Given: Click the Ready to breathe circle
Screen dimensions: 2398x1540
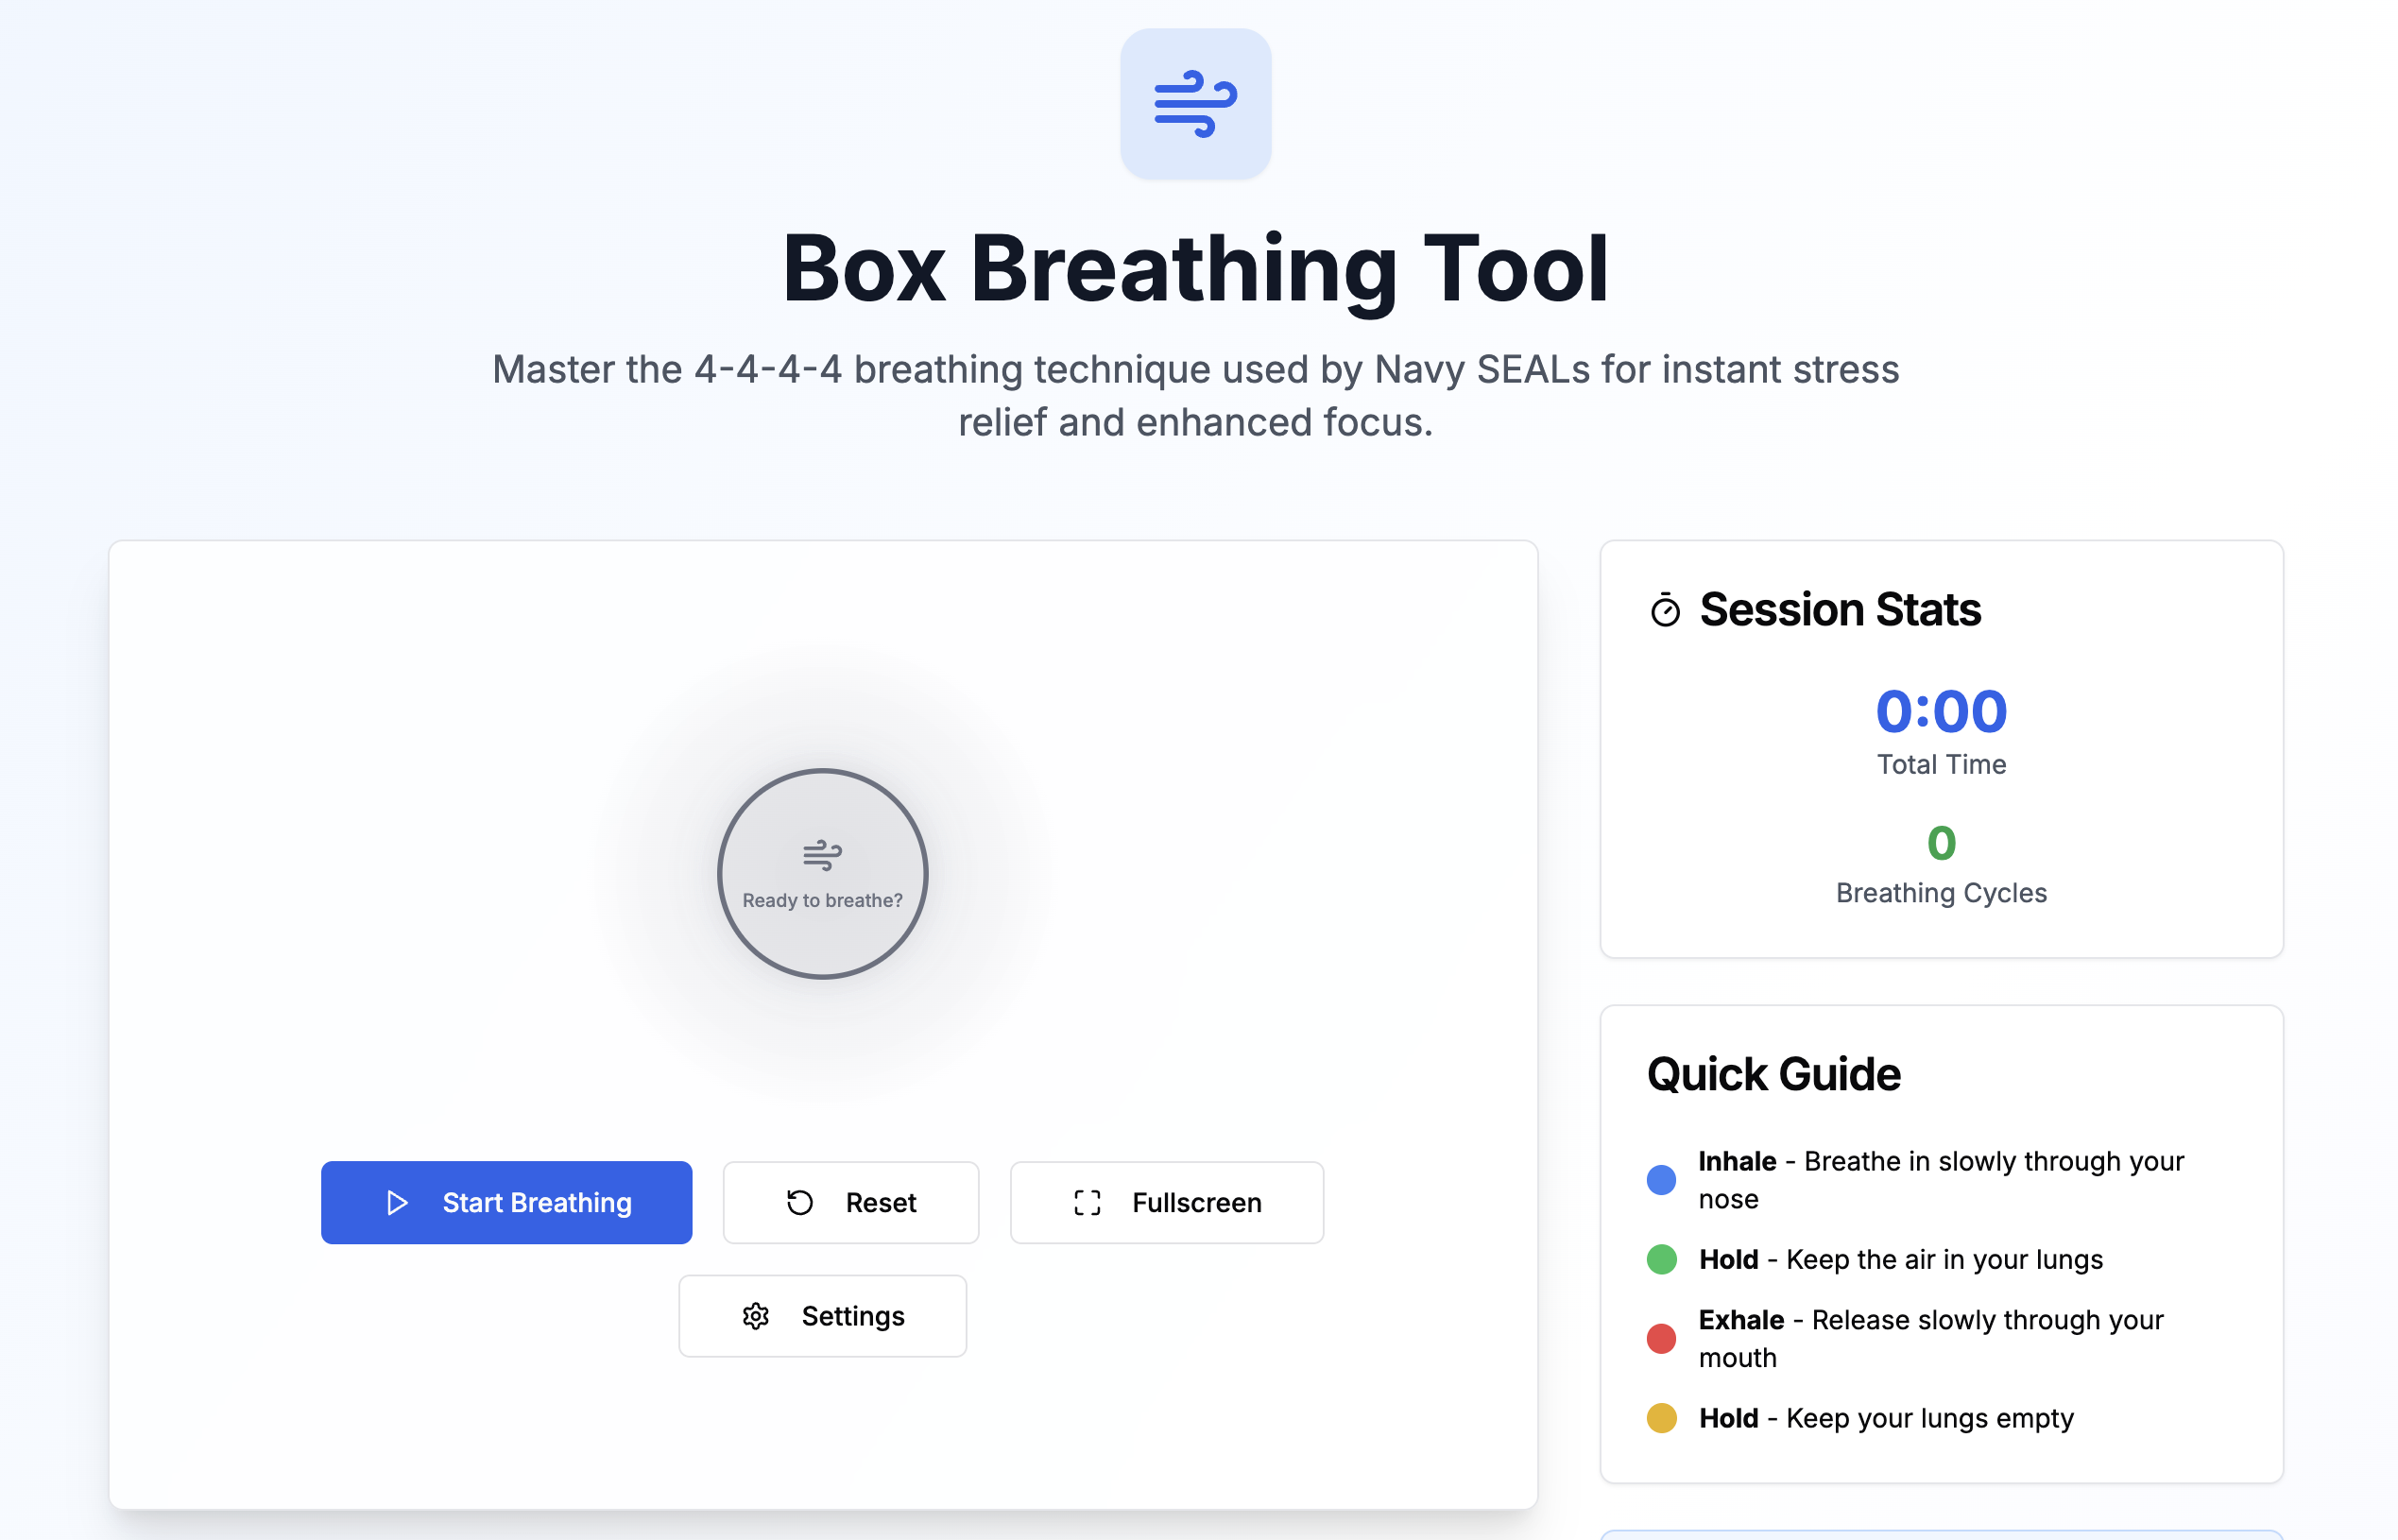Looking at the screenshot, I should 821,874.
